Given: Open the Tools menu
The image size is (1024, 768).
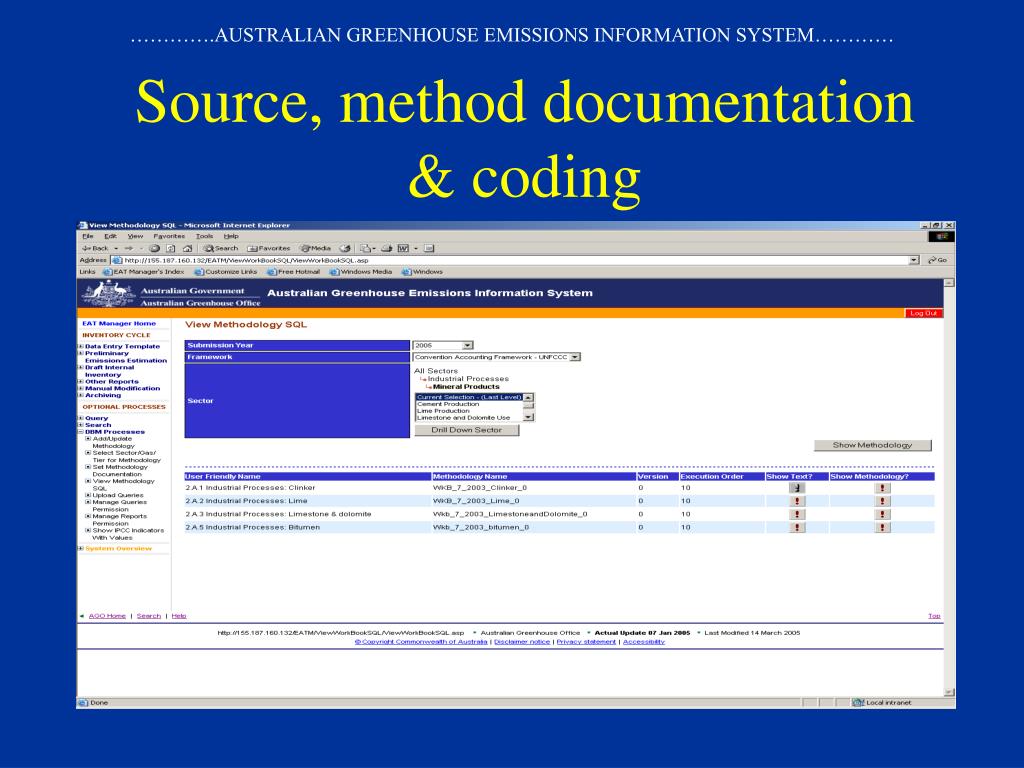Looking at the screenshot, I should (x=204, y=236).
